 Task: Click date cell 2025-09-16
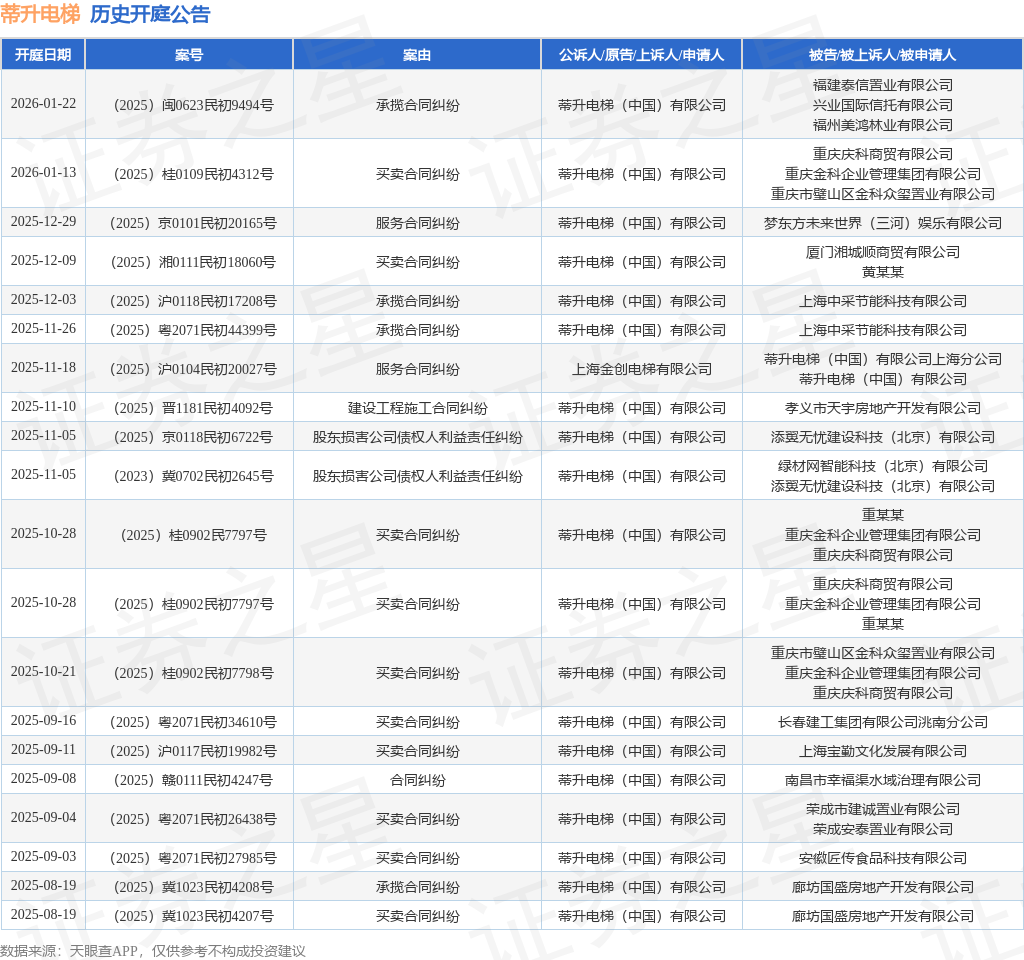point(43,720)
